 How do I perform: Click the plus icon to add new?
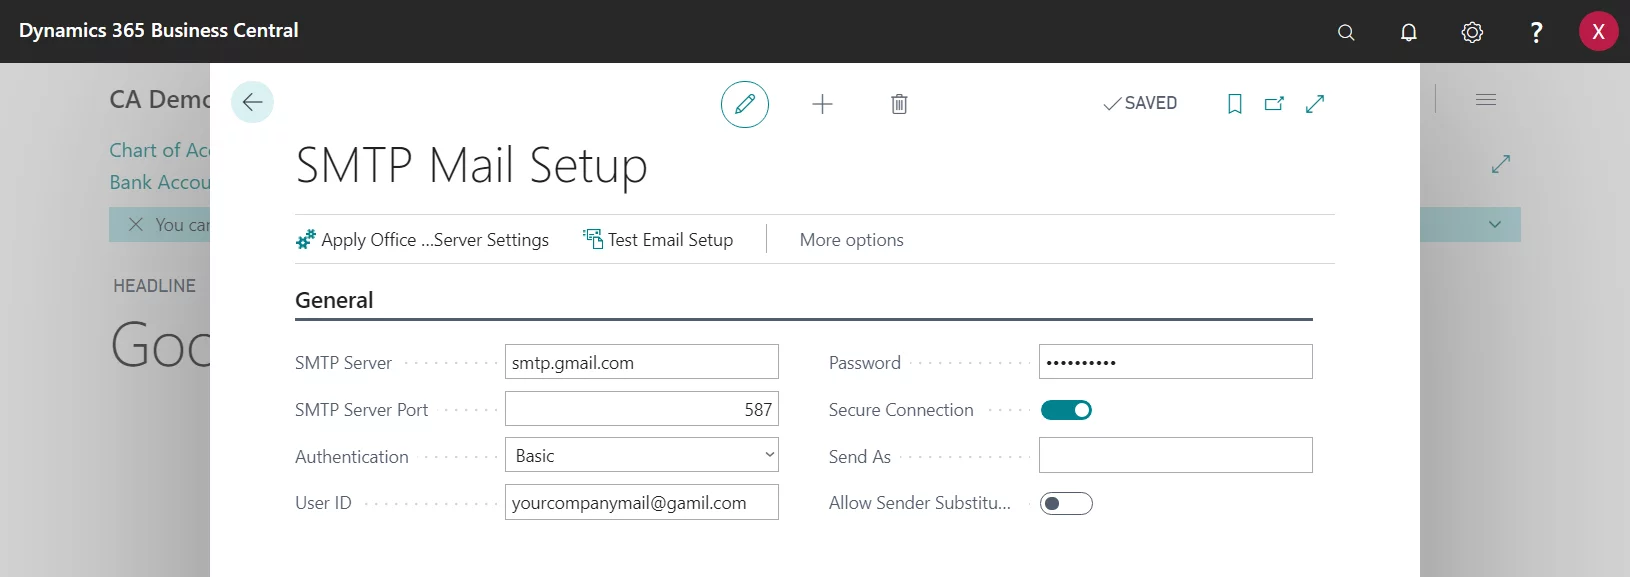coord(822,104)
